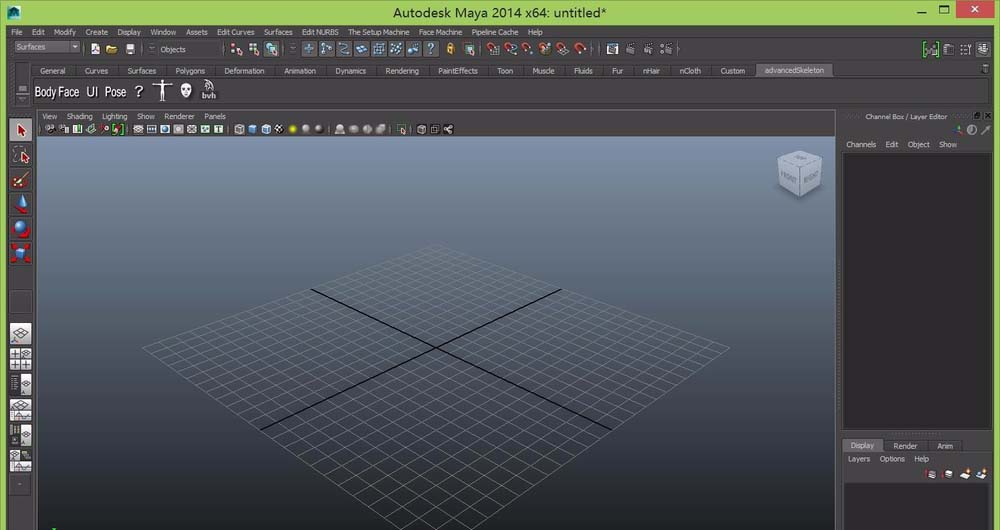Select the Anim layer tab

[x=945, y=446]
